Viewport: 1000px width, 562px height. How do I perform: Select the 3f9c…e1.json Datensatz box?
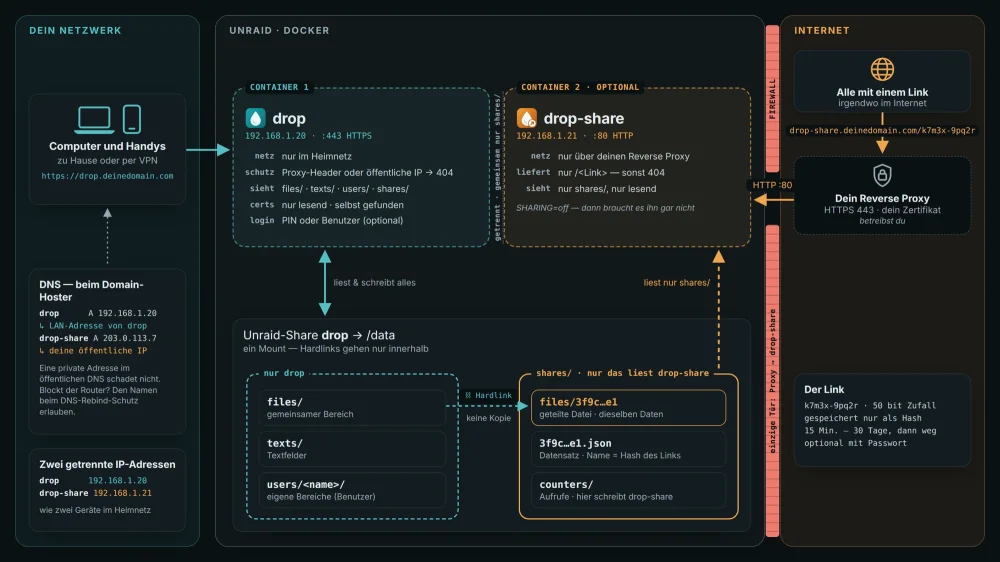[628, 449]
